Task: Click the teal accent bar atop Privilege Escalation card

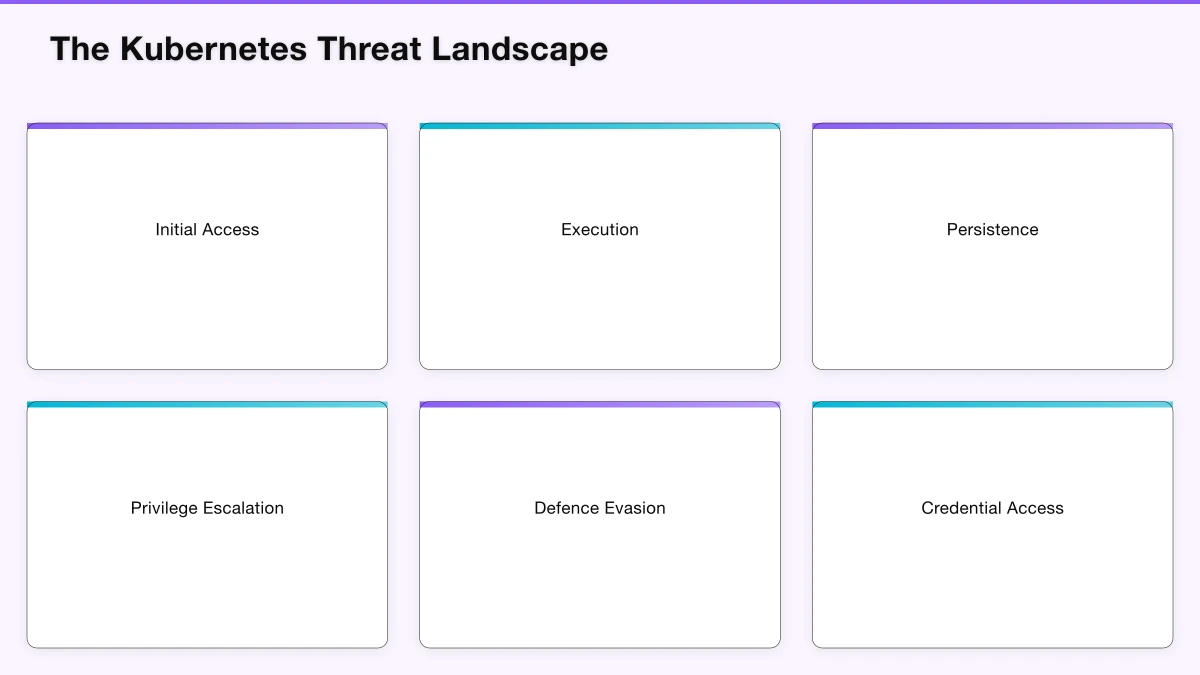Action: pyautogui.click(x=207, y=405)
